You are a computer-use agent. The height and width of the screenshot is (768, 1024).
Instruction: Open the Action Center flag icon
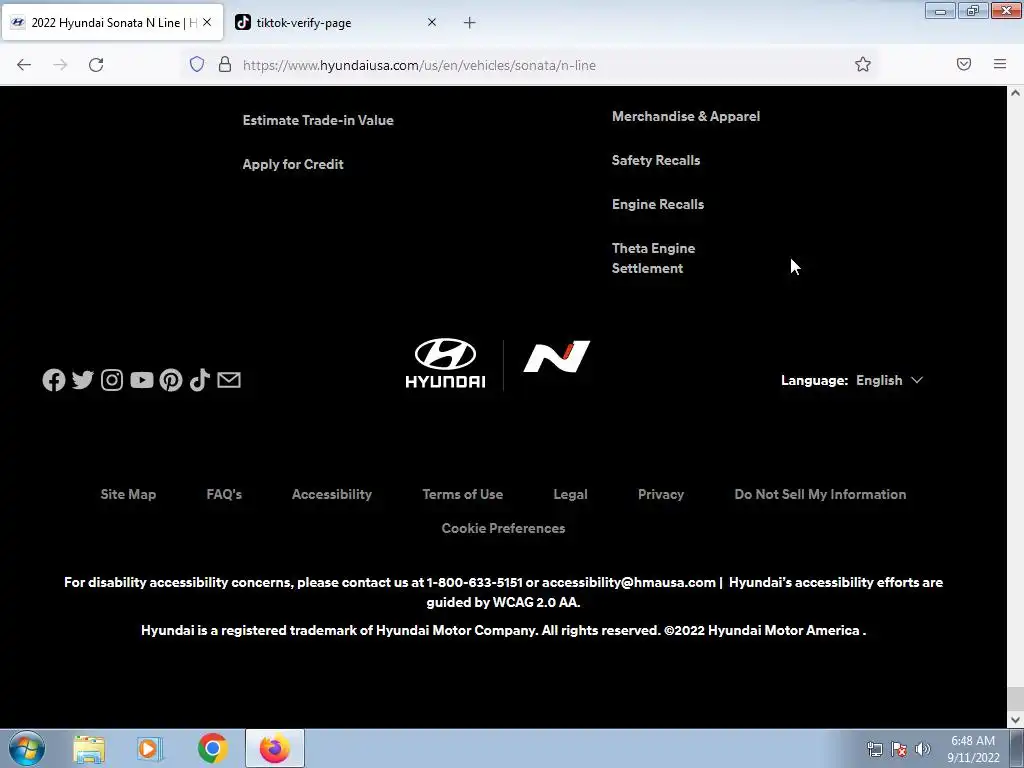pyautogui.click(x=899, y=749)
